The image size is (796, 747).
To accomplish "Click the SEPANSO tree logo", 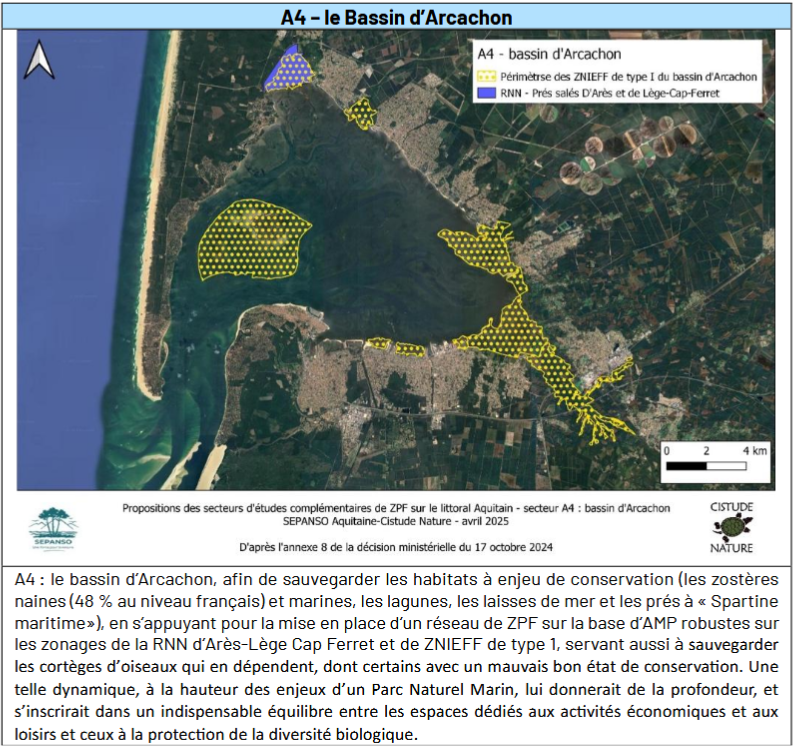I will [54, 529].
